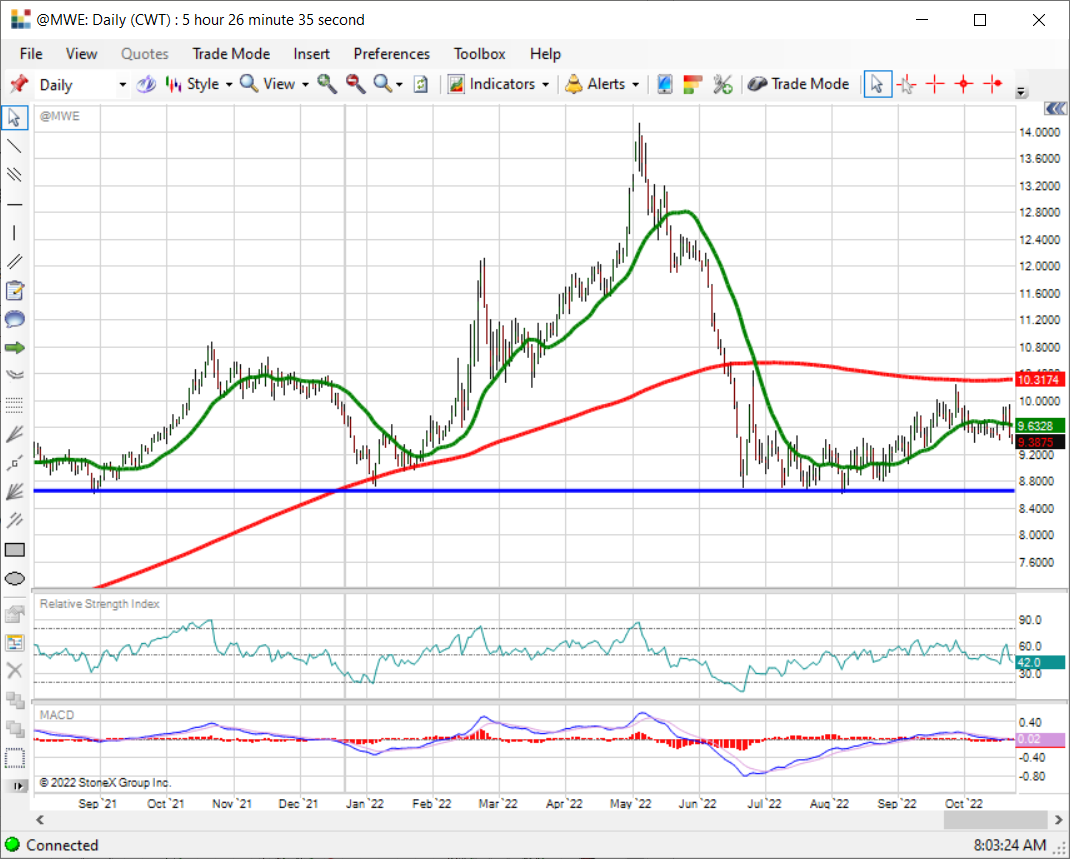Open the Insert menu

311,53
